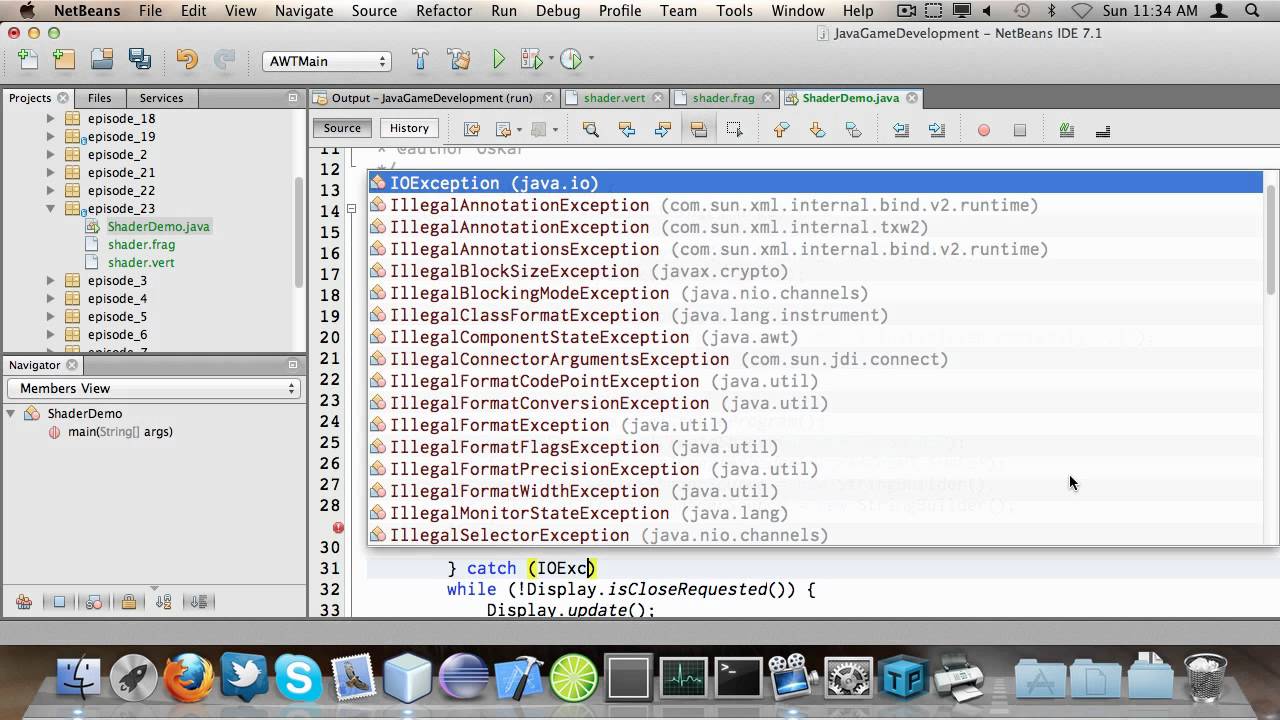This screenshot has width=1280, height=720.
Task: Open Firefox from the Dock
Action: tap(188, 679)
